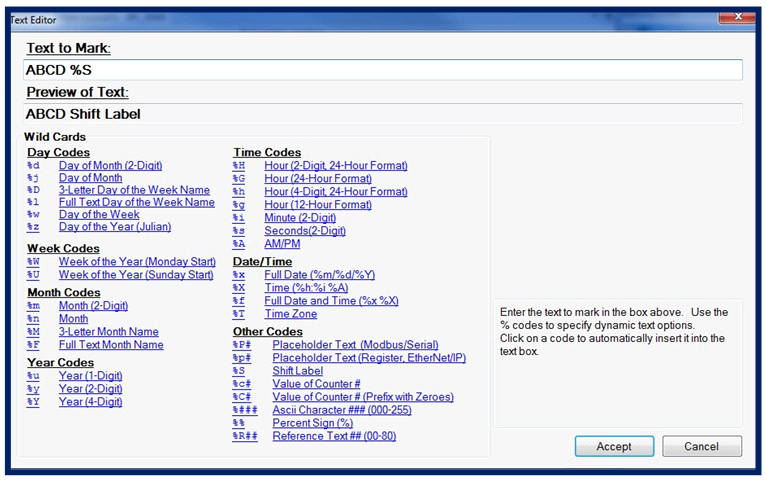Insert the Time Zone code
The height and width of the screenshot is (480, 767).
(x=292, y=313)
